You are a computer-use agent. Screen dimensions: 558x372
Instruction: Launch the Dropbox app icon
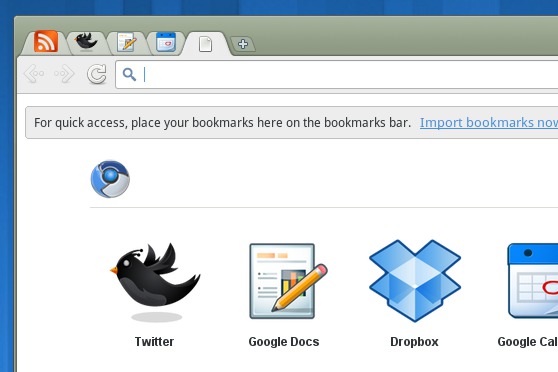pos(415,281)
